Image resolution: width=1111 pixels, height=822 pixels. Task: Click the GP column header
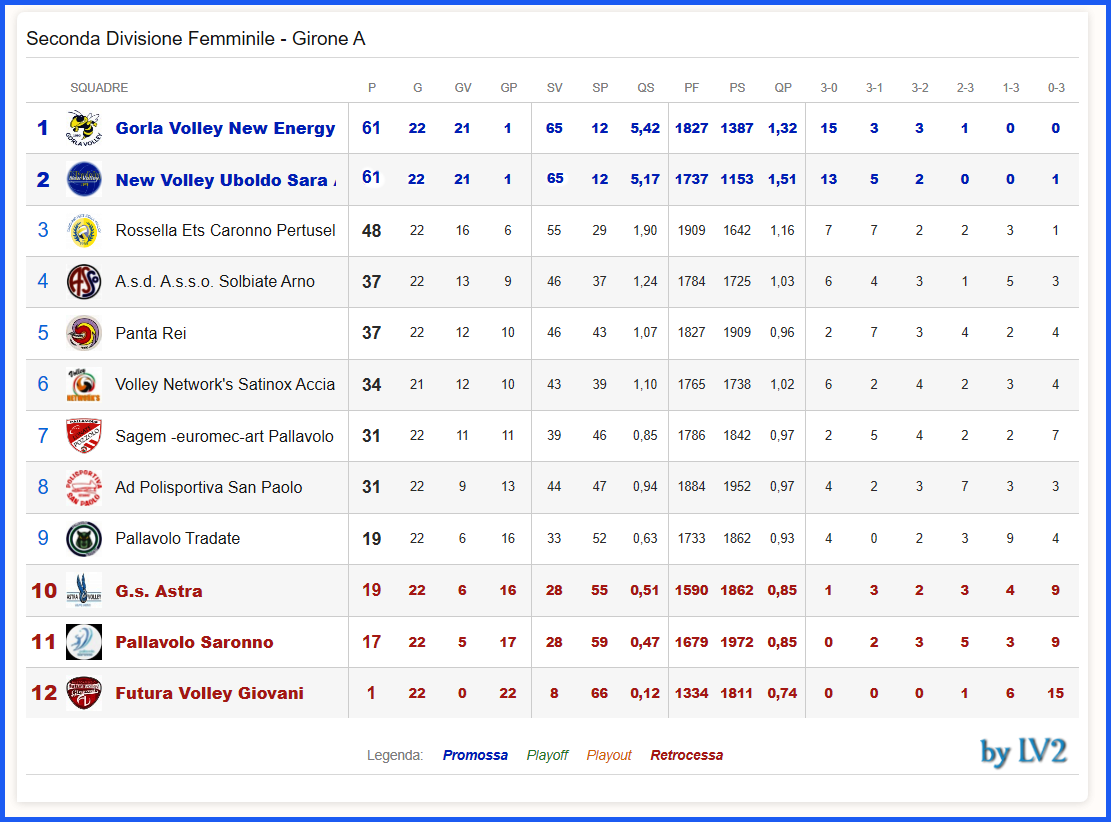pyautogui.click(x=509, y=88)
